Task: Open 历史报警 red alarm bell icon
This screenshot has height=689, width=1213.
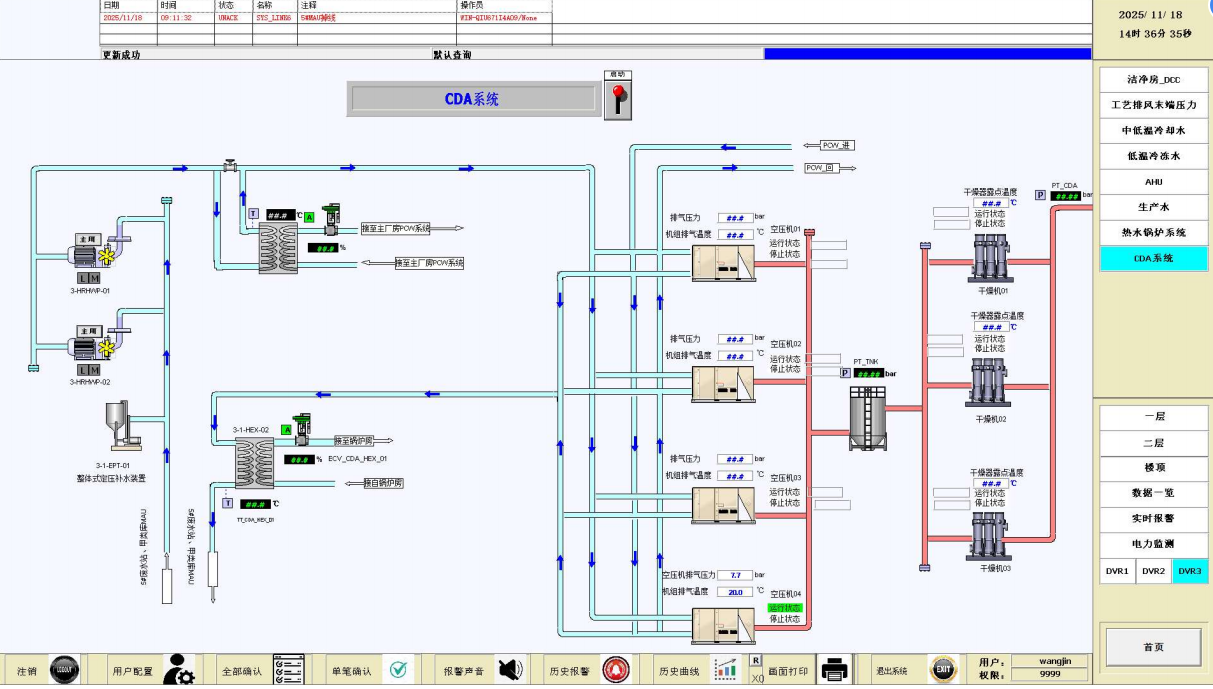Action: coord(616,670)
